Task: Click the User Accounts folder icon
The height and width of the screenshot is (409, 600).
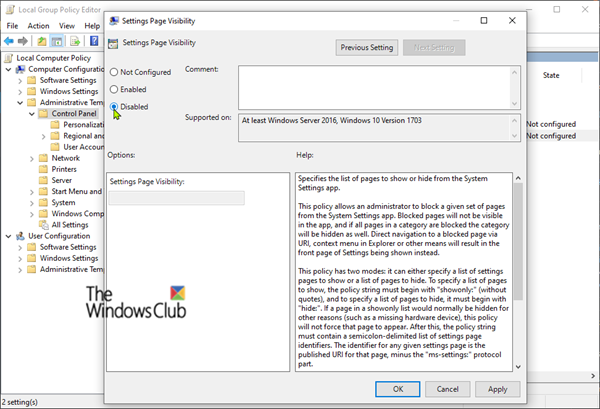Action: (55, 147)
